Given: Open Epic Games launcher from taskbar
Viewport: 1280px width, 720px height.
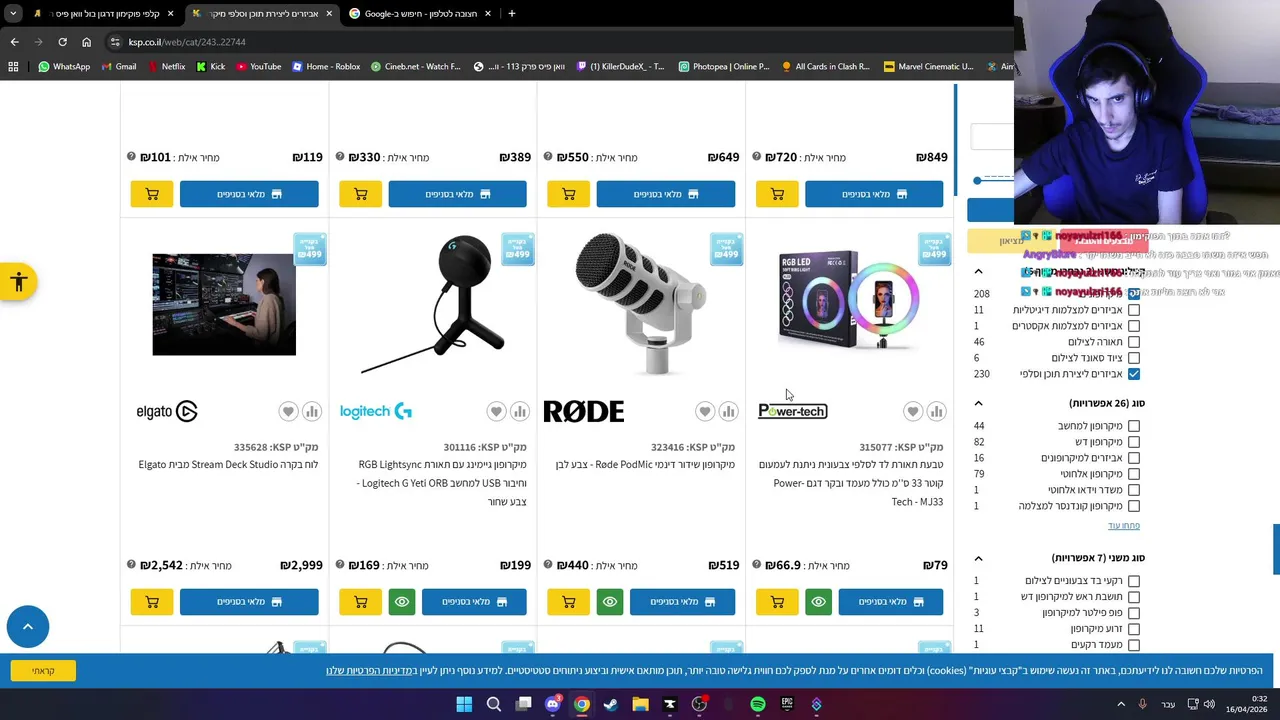Looking at the screenshot, I should tap(787, 704).
